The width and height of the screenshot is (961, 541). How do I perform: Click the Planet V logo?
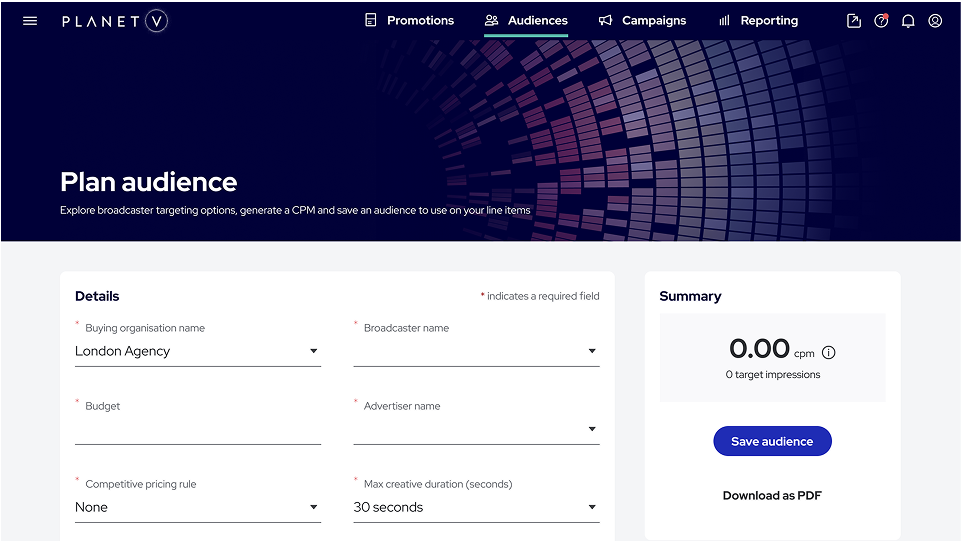pos(115,21)
